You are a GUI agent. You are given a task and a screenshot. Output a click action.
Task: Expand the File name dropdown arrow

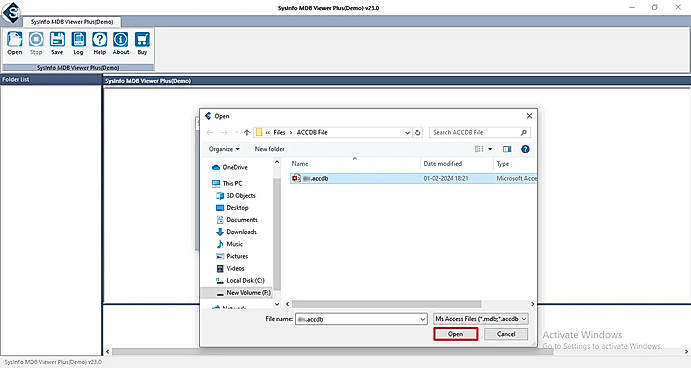423,319
